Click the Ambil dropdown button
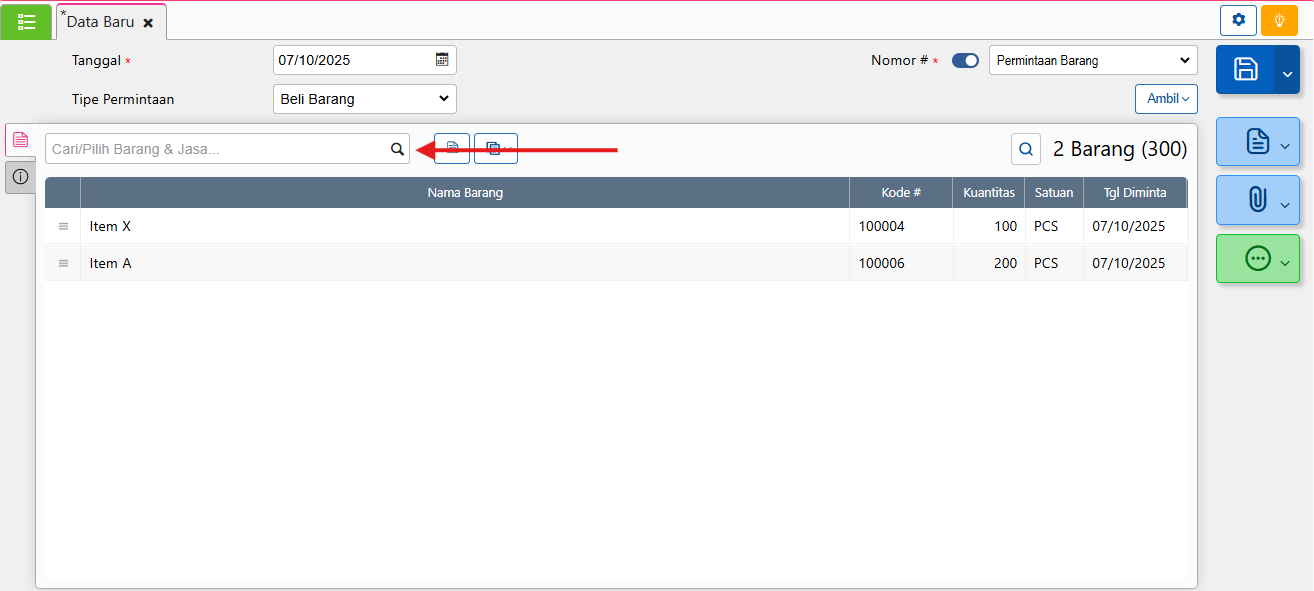This screenshot has height=591, width=1314. point(1166,99)
